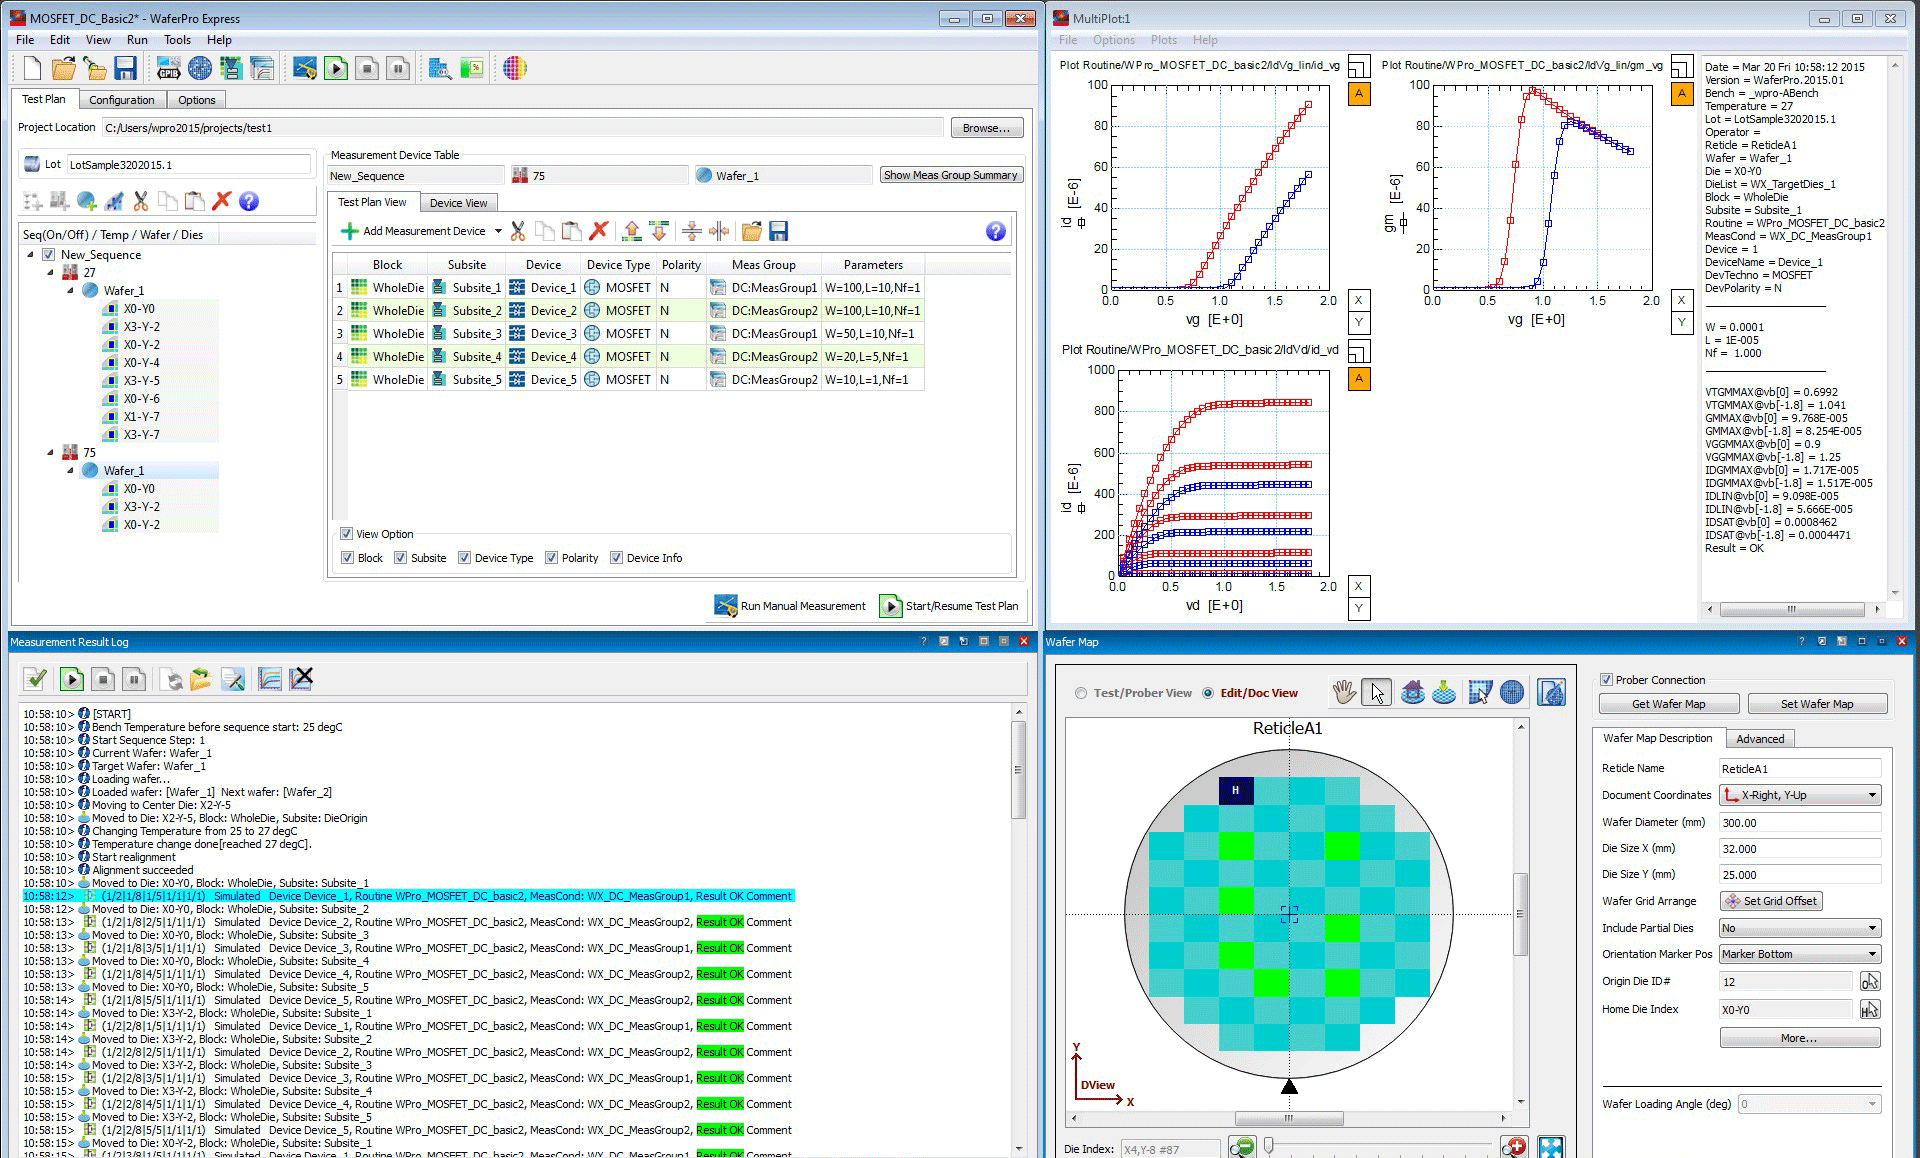Stop the running measurement via toolbar icon
The width and height of the screenshot is (1920, 1158).
pos(366,68)
